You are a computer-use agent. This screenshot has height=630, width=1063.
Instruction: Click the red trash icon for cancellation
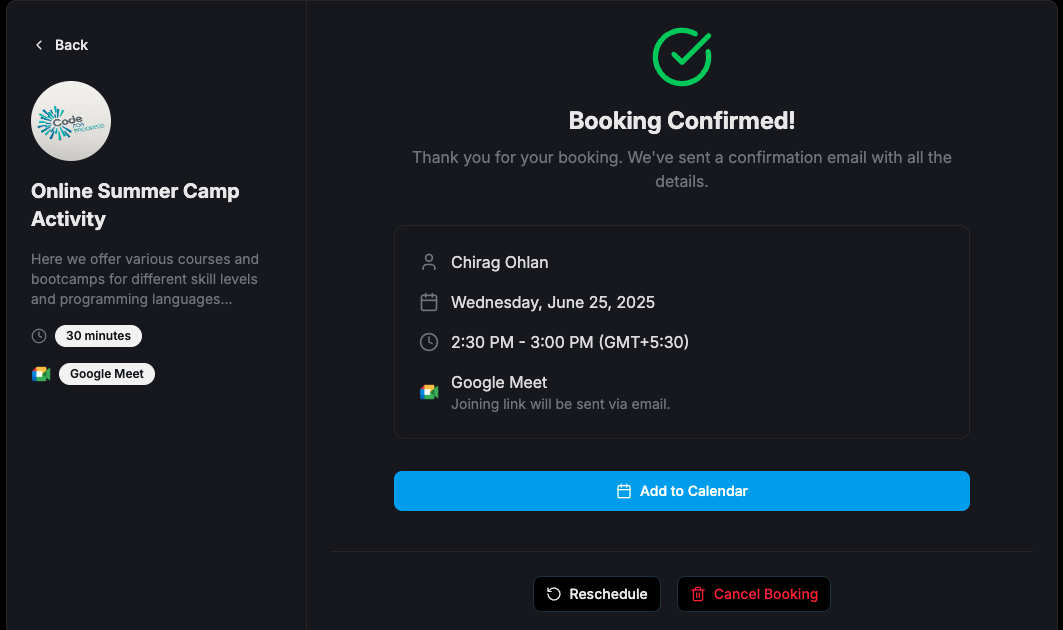698,594
